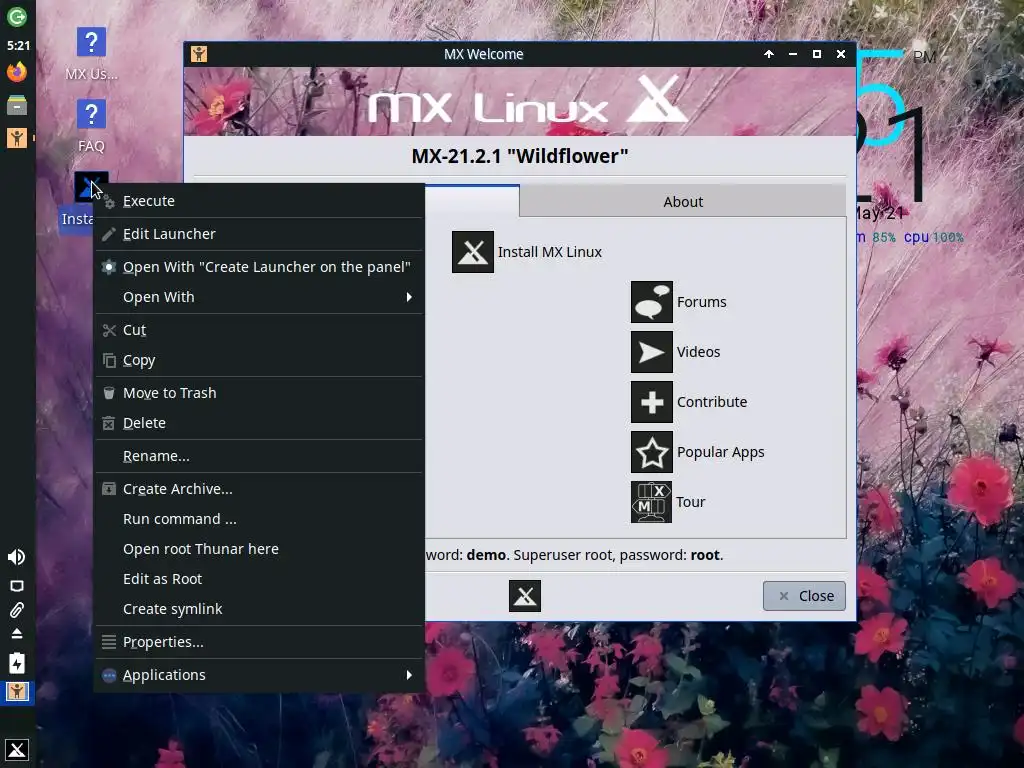Click the Popular Apps label
Screen dimensions: 1024x768
[720, 453]
